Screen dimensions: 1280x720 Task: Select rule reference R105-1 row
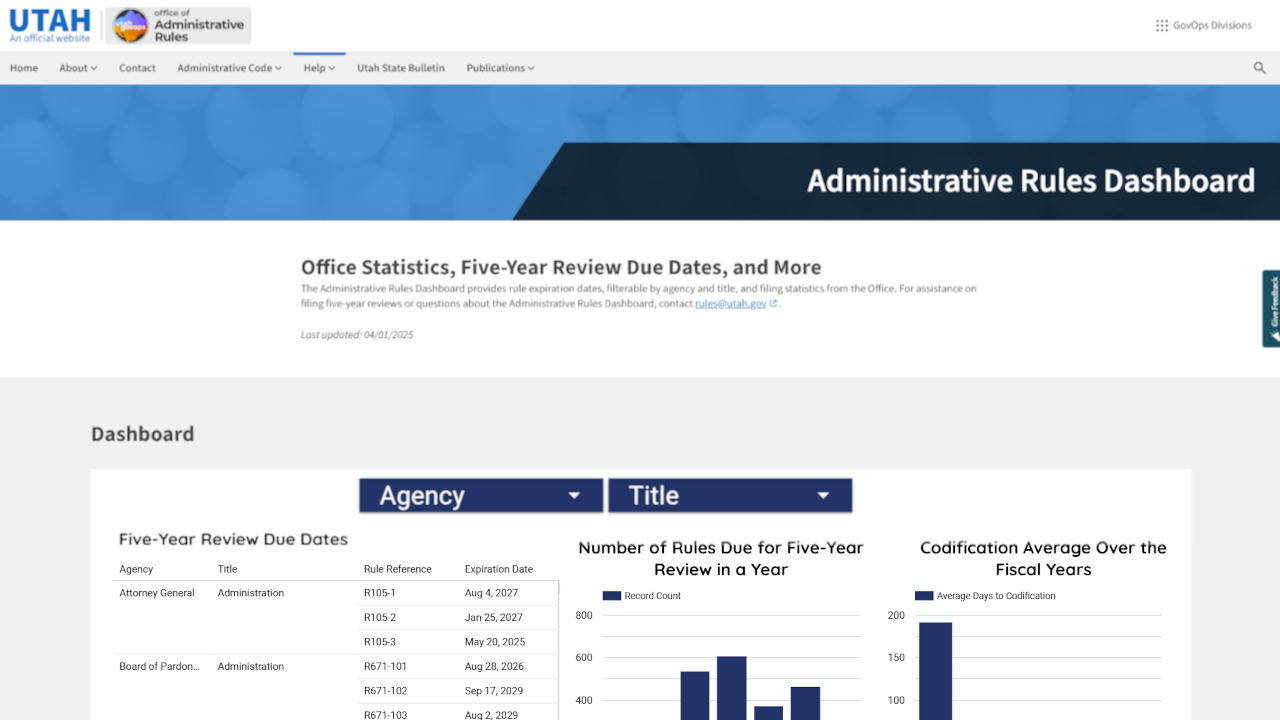tap(380, 593)
